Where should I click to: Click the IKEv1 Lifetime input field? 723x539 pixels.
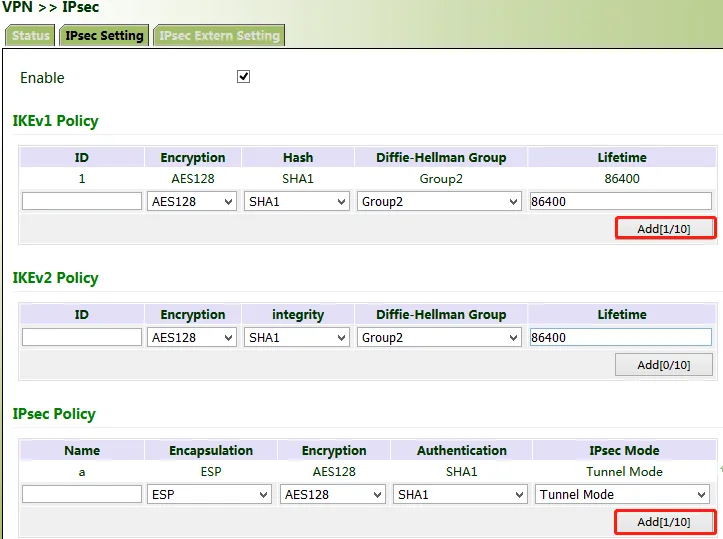click(x=621, y=201)
